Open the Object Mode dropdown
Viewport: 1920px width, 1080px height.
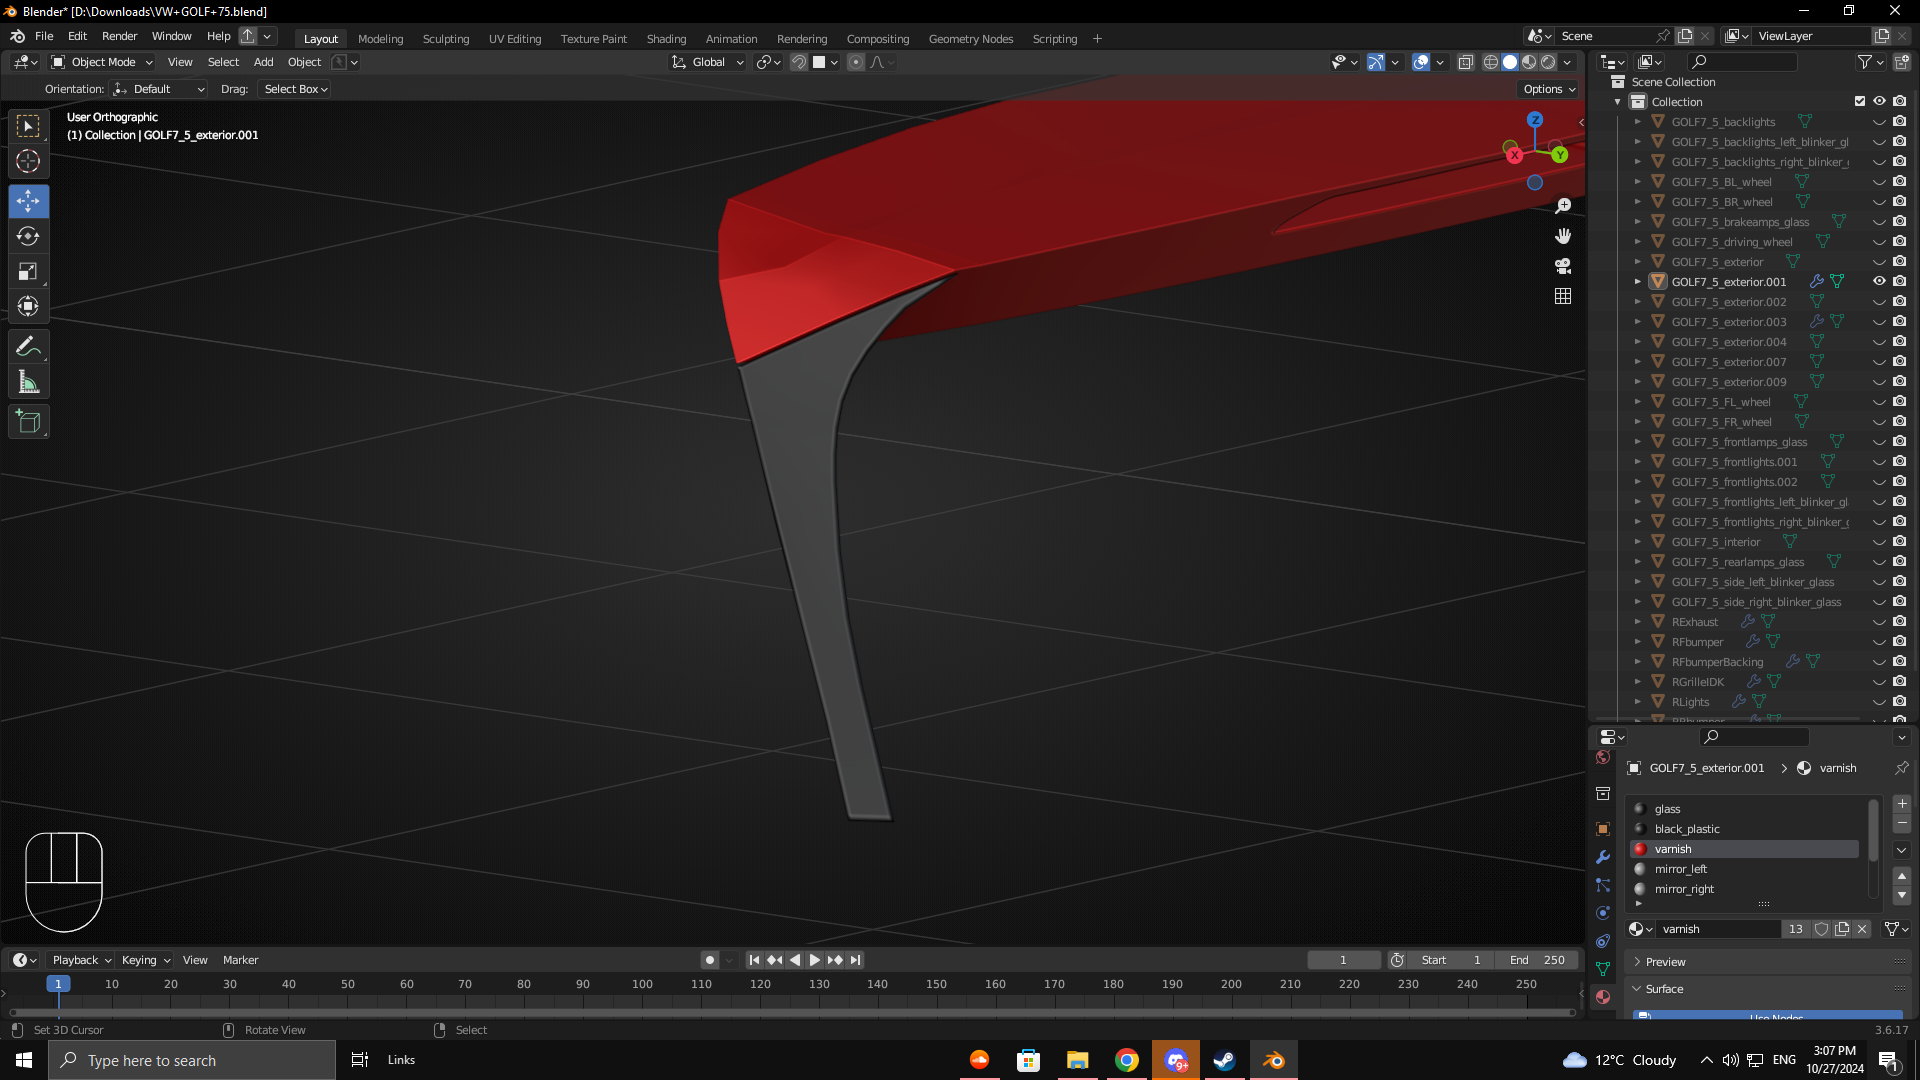[102, 62]
